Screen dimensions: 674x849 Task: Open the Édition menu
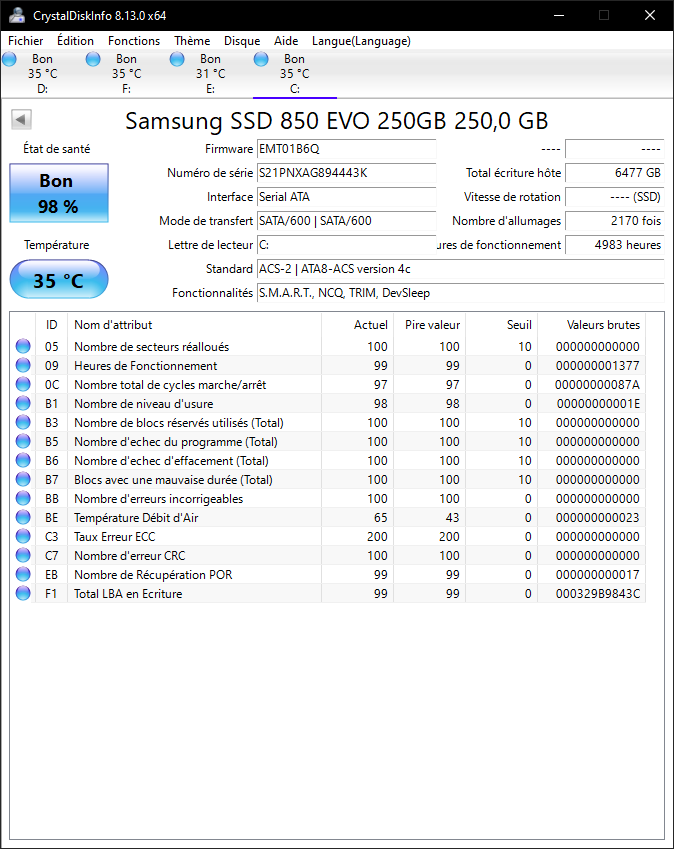[75, 41]
